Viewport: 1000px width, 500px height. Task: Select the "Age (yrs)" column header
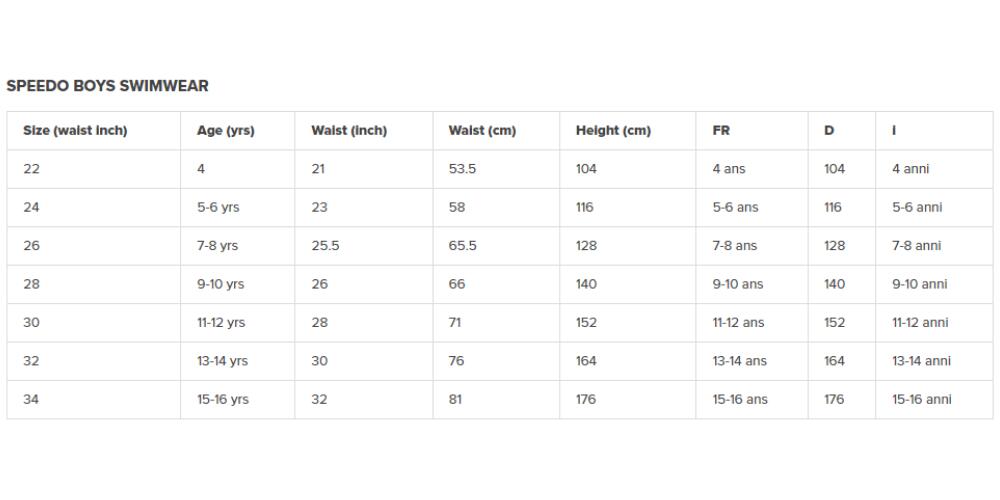[225, 131]
